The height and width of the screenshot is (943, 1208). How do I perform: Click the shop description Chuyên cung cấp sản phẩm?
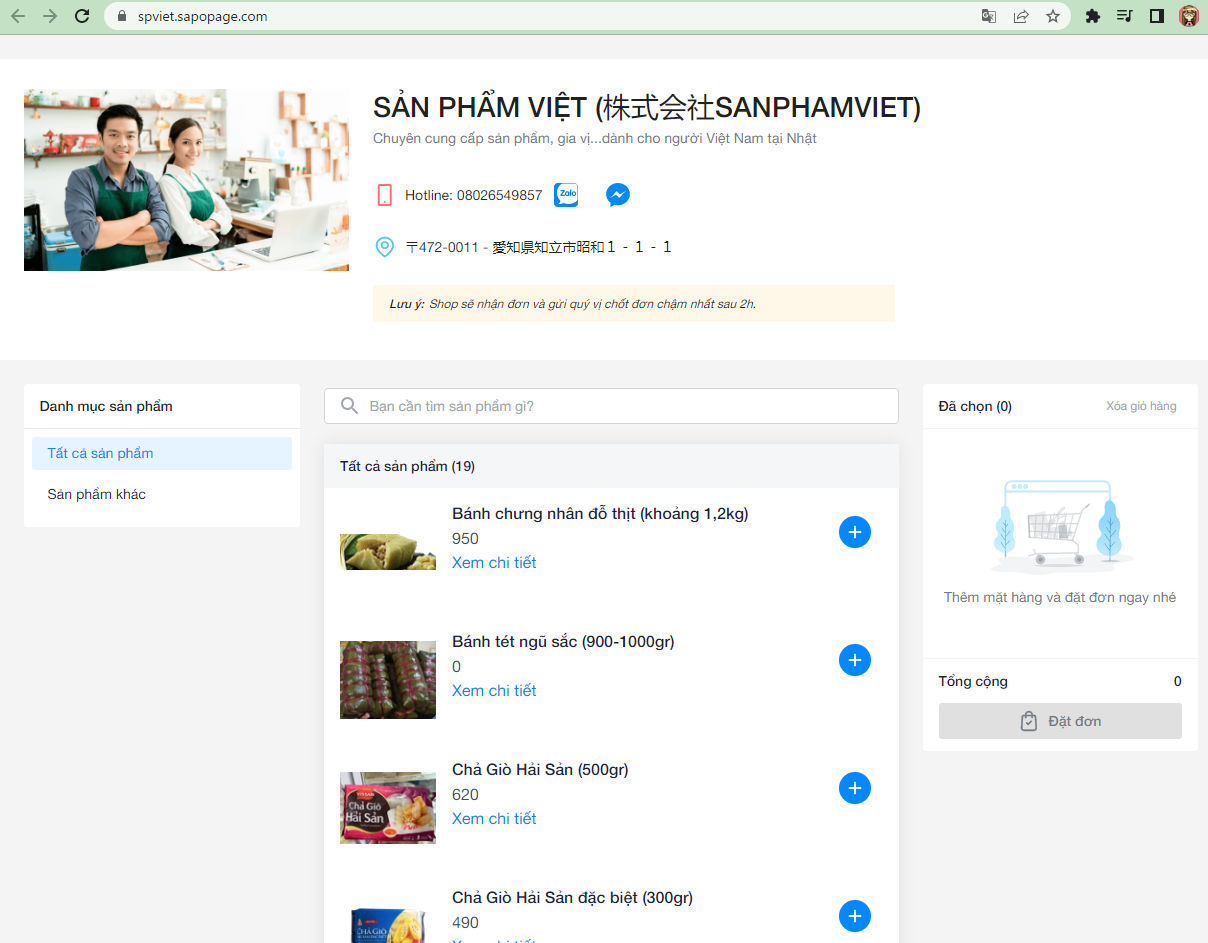pyautogui.click(x=595, y=139)
